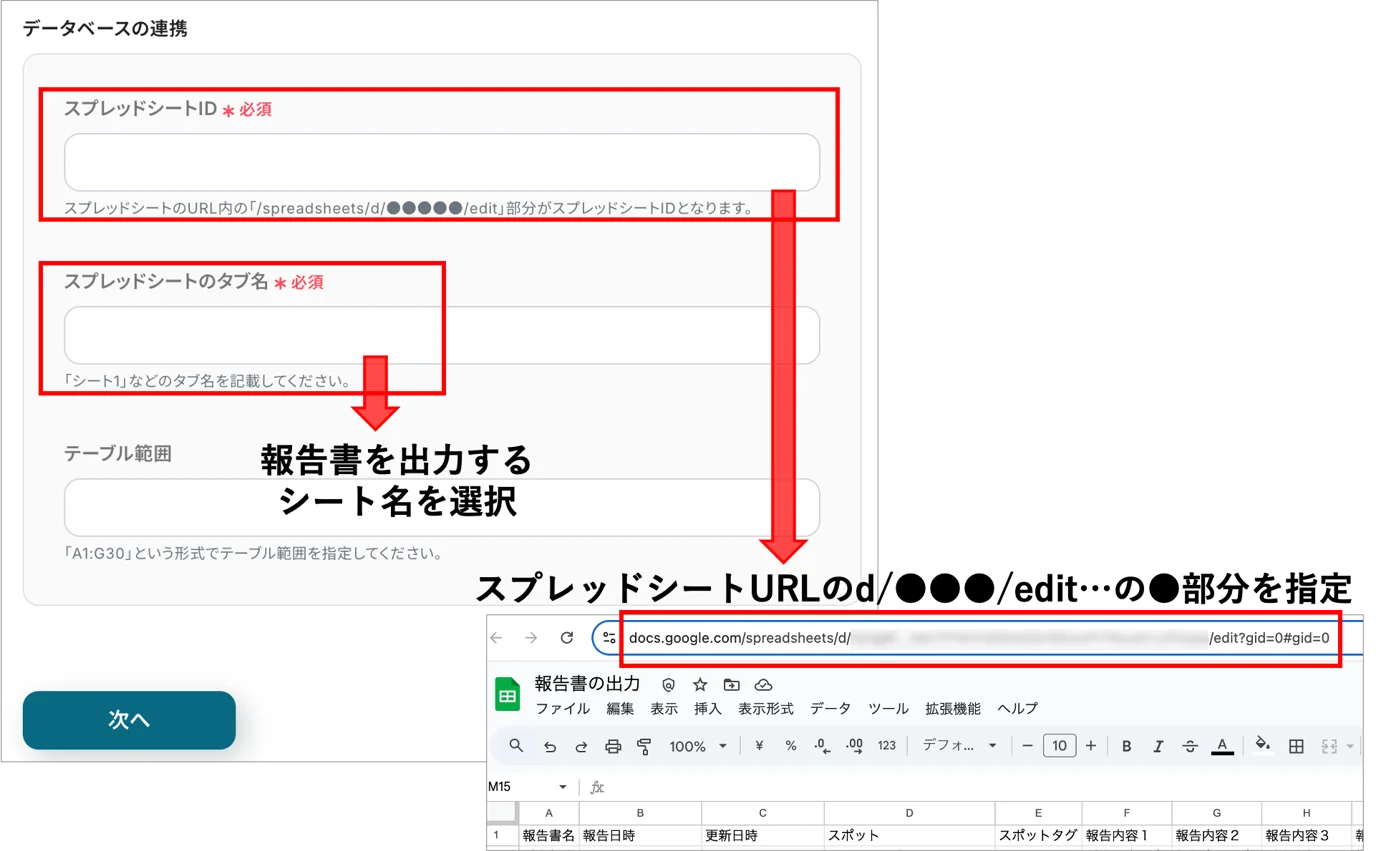Apply yen currency format
Image resolution: width=1376 pixels, height=851 pixels.
coord(759,746)
